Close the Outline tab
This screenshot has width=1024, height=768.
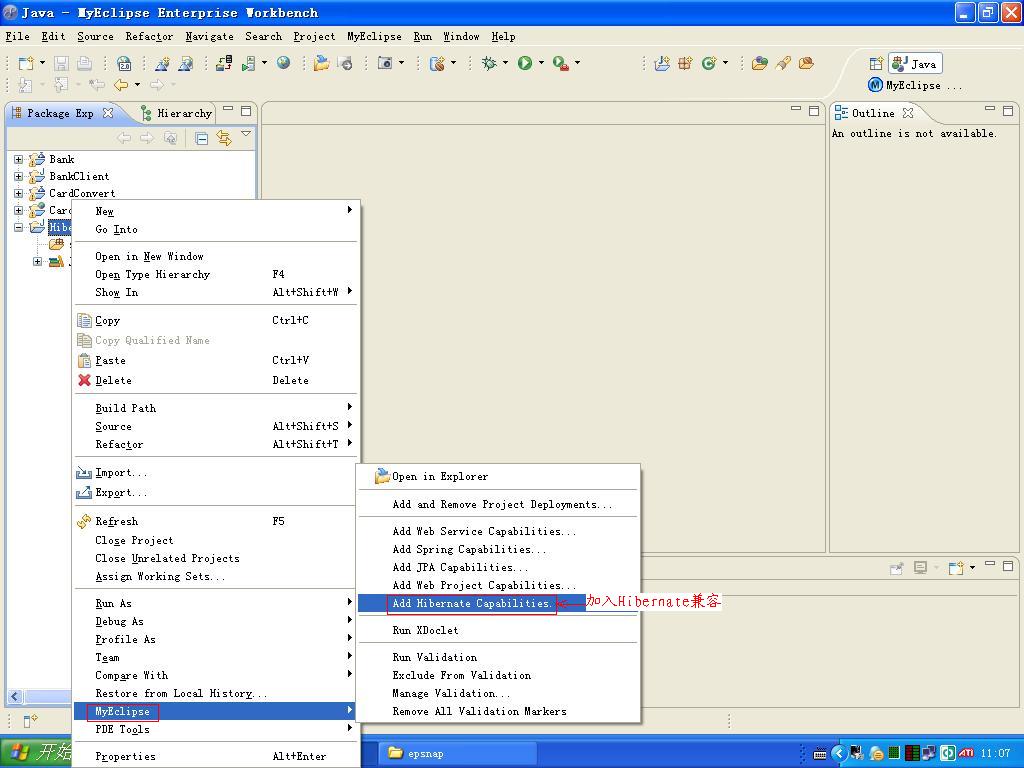pyautogui.click(x=908, y=113)
